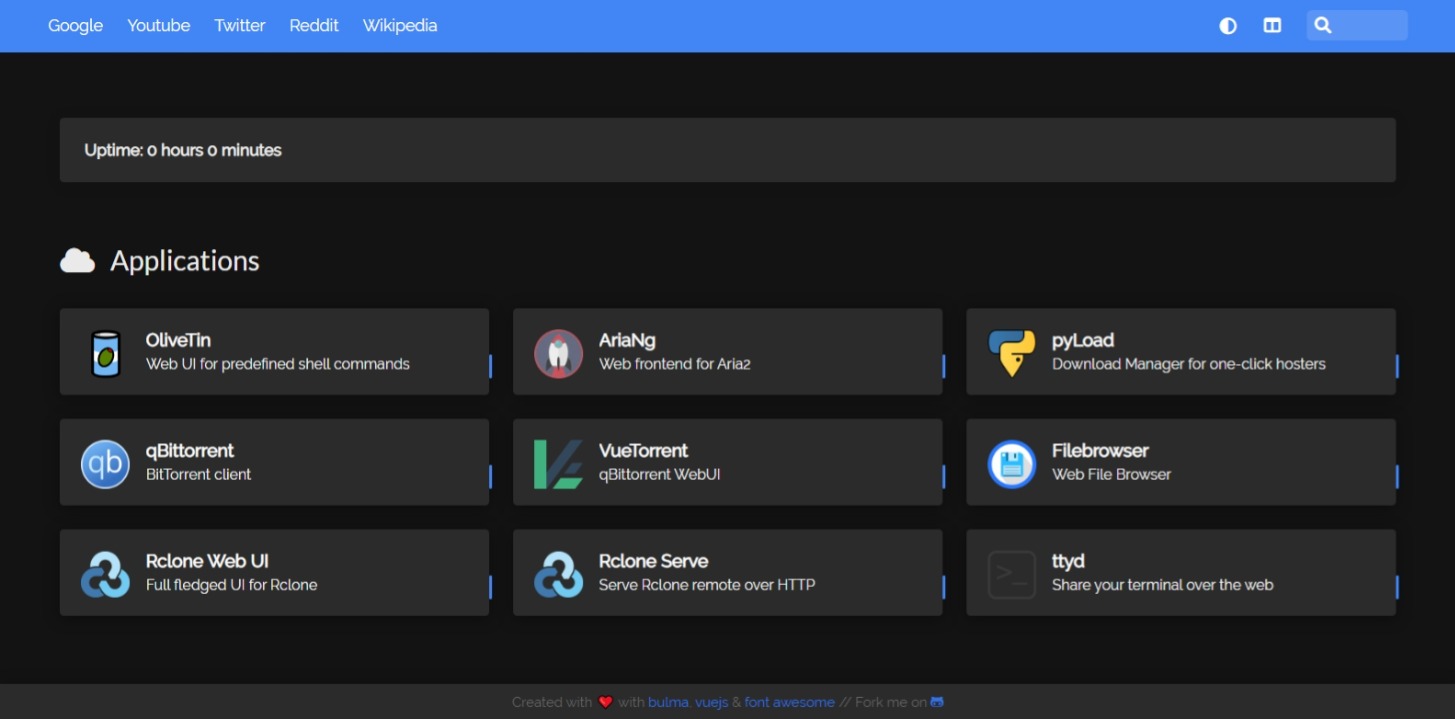Click the 'Full fledged UI for Rclone' text
Viewport: 1455px width, 719px height.
(231, 585)
